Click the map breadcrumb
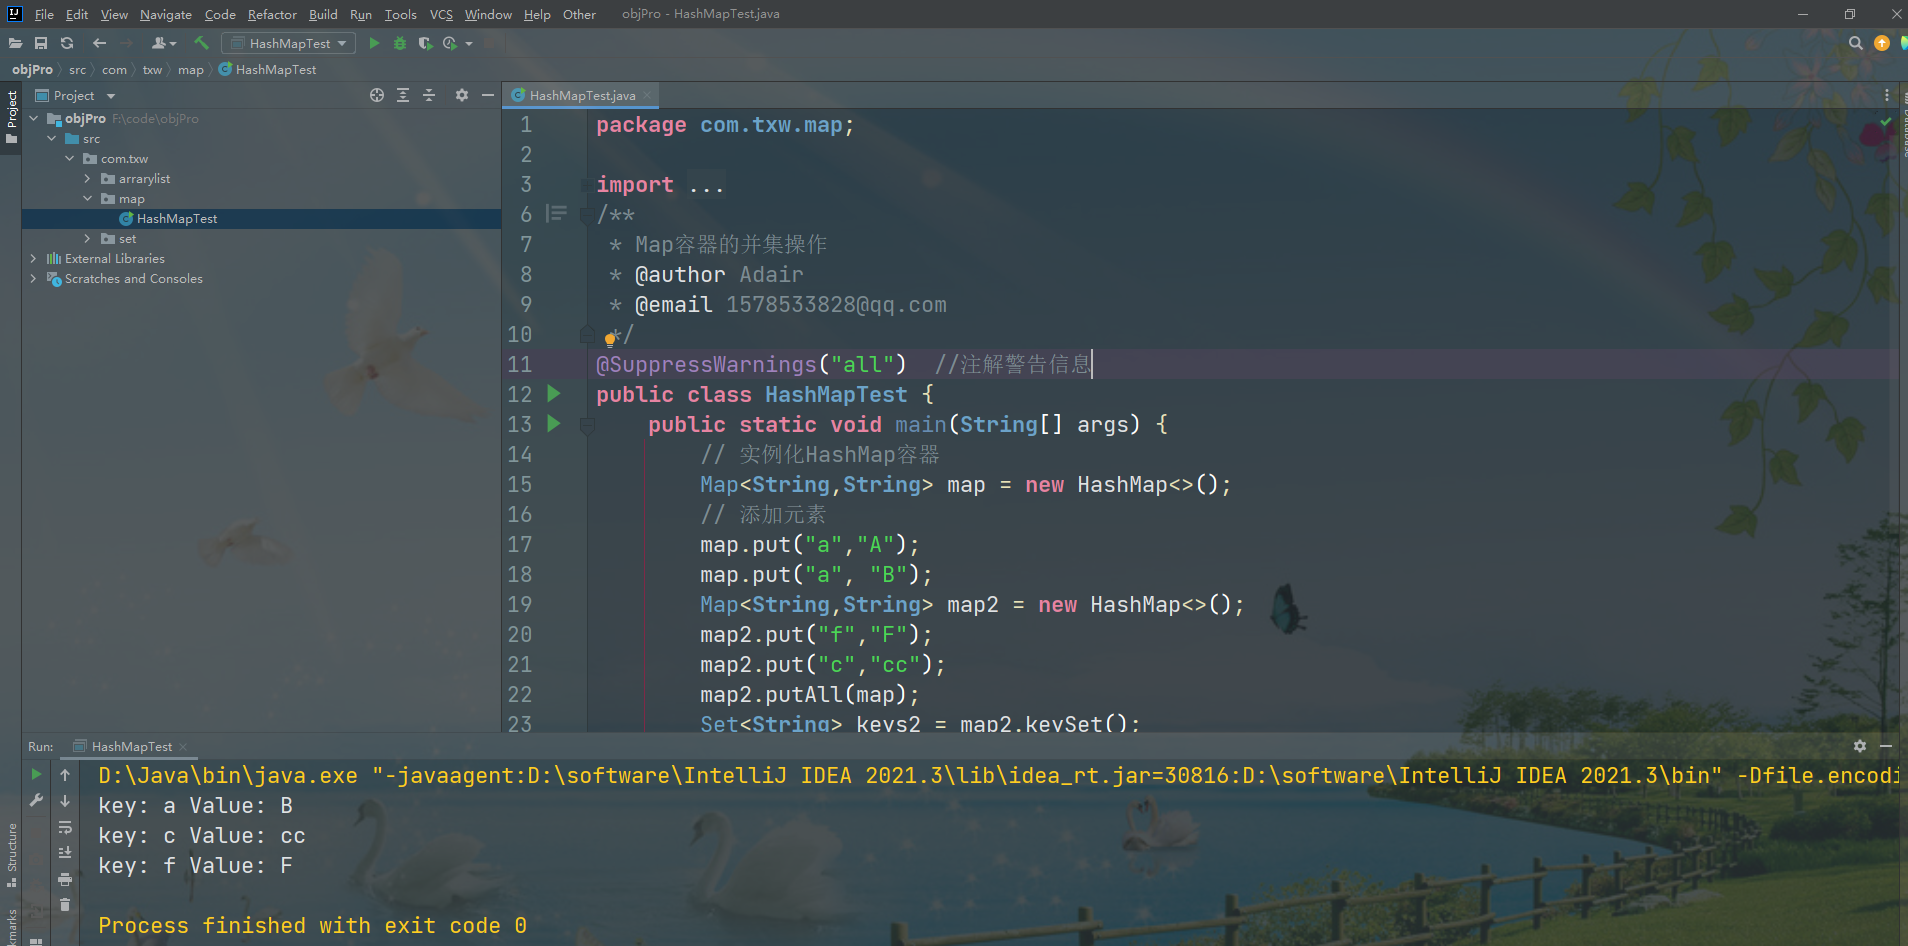1908x946 pixels. click(x=190, y=69)
